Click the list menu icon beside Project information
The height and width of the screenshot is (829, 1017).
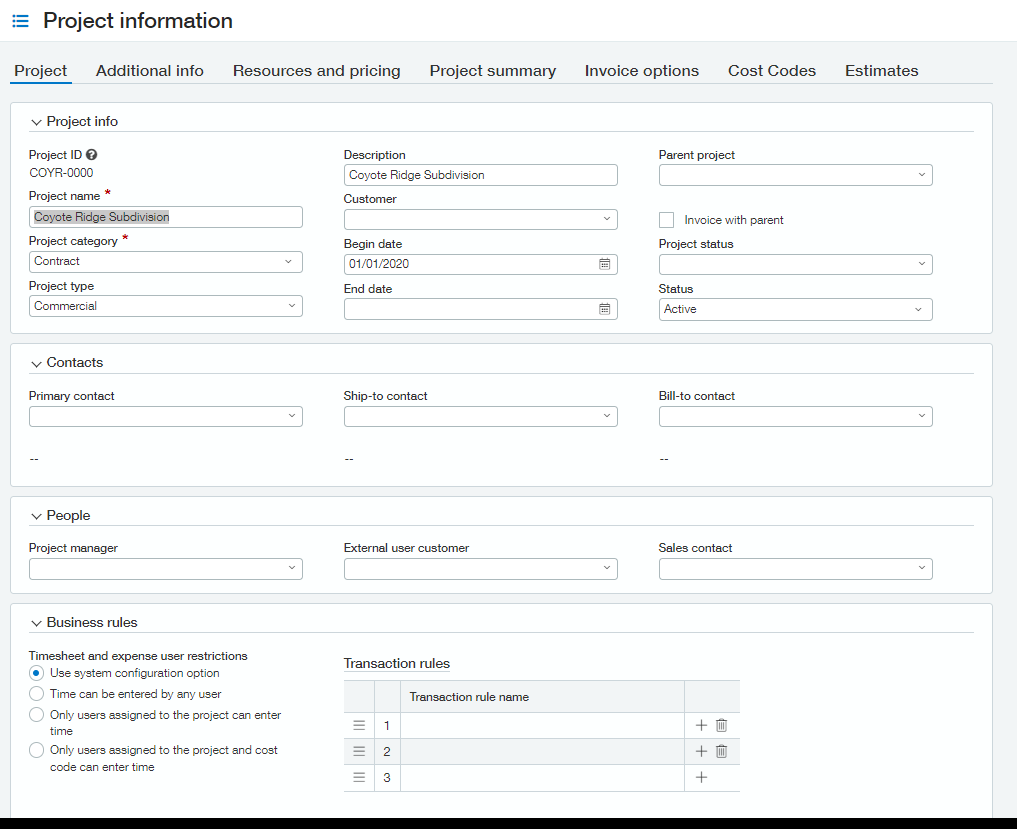(20, 20)
